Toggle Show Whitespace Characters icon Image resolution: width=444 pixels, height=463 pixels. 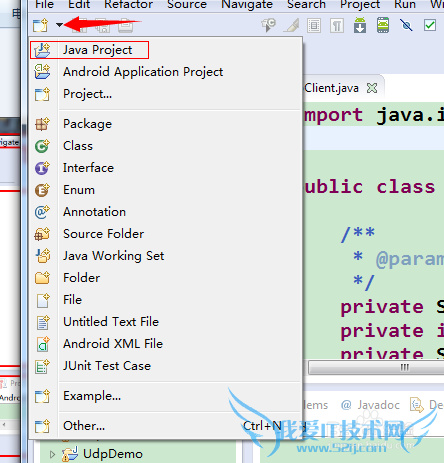(337, 25)
